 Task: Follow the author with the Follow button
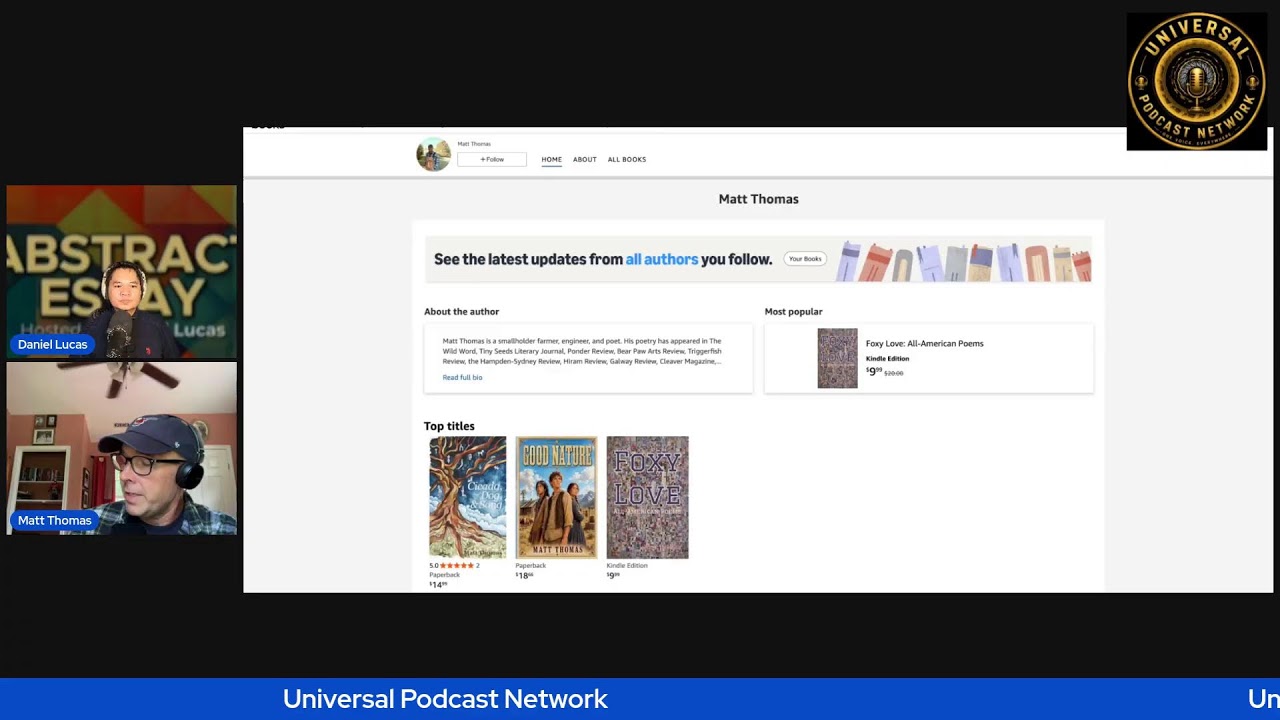(x=492, y=159)
